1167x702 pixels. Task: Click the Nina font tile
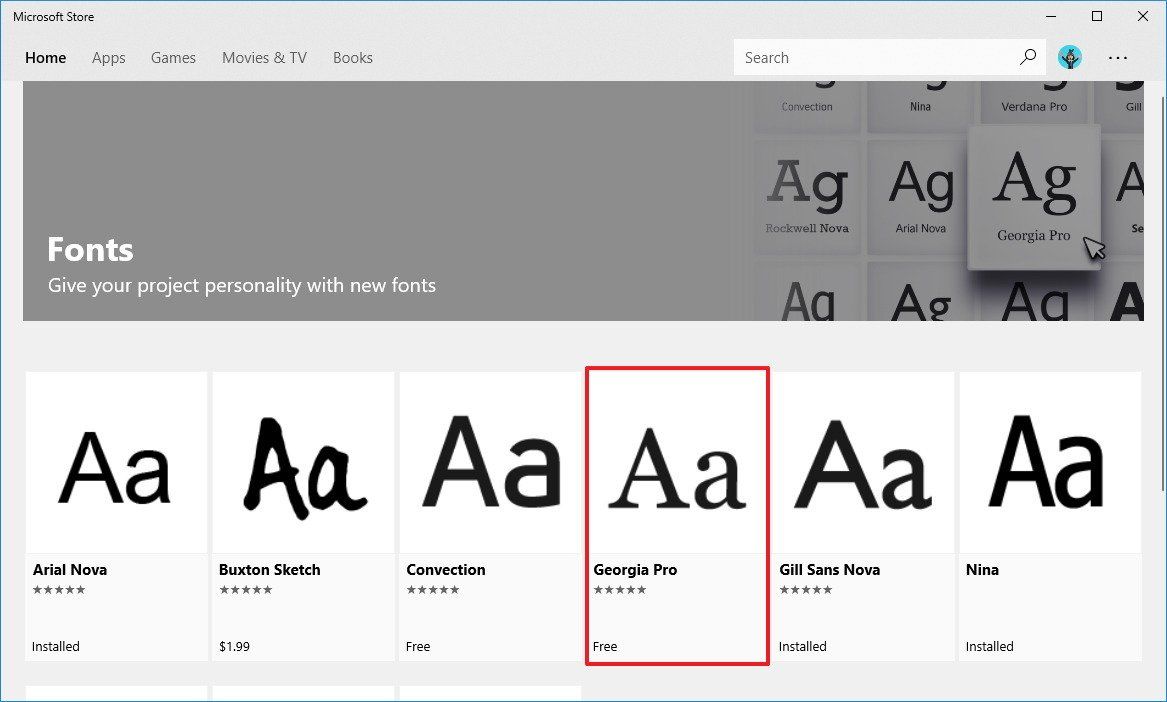point(1050,463)
